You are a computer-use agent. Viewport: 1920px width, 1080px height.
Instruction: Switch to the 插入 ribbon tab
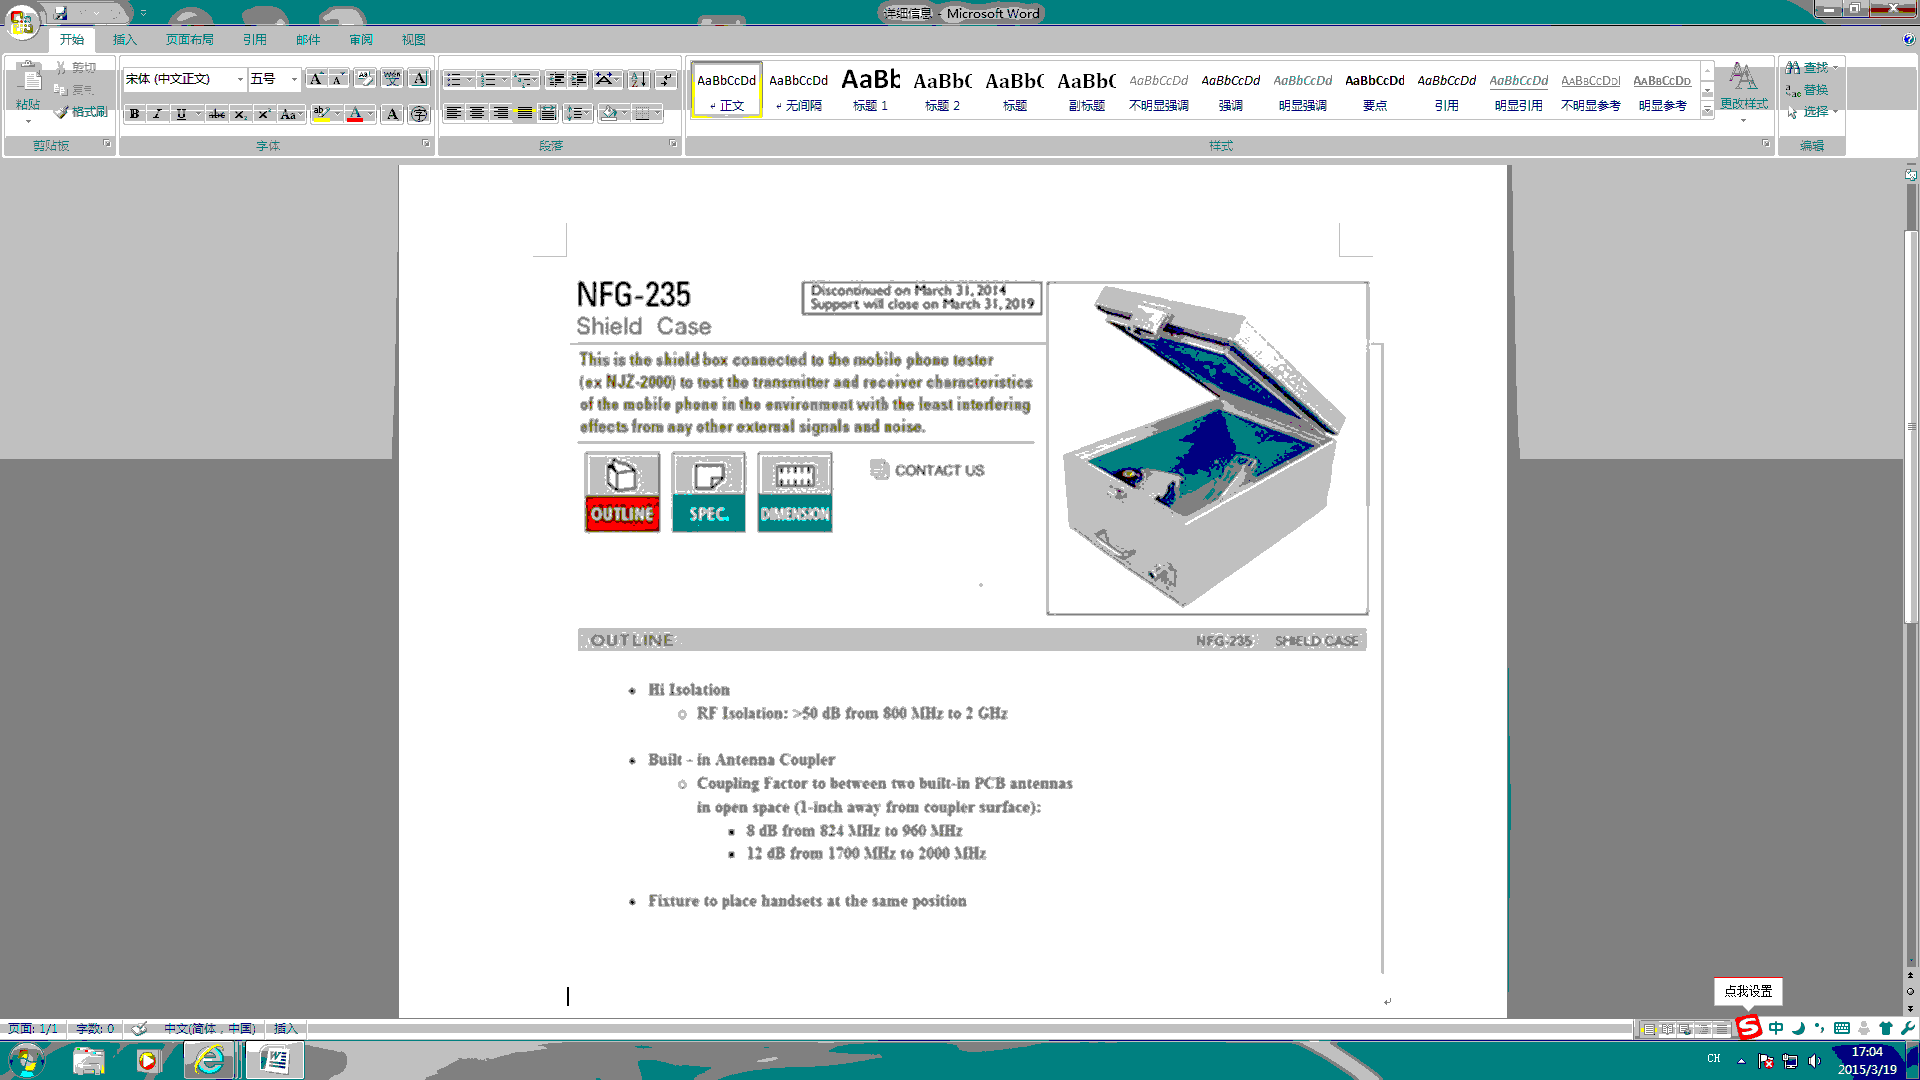point(124,40)
